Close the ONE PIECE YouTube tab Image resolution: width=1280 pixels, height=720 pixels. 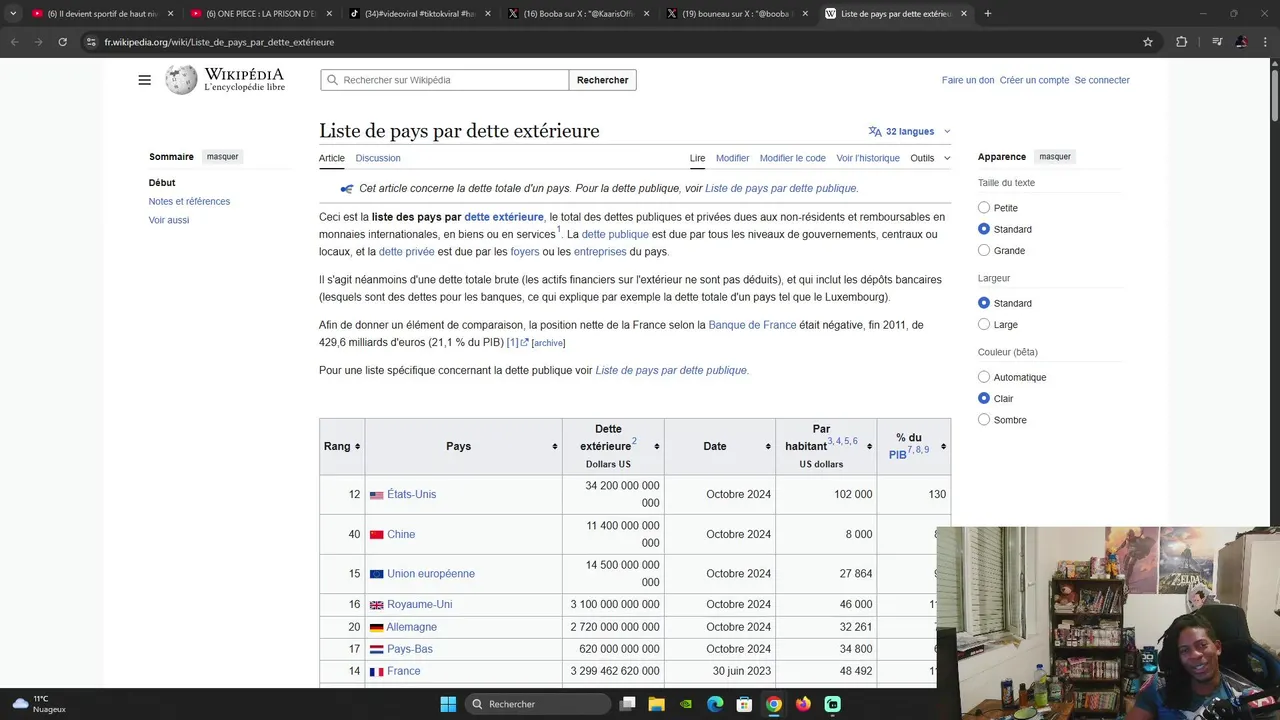click(328, 14)
